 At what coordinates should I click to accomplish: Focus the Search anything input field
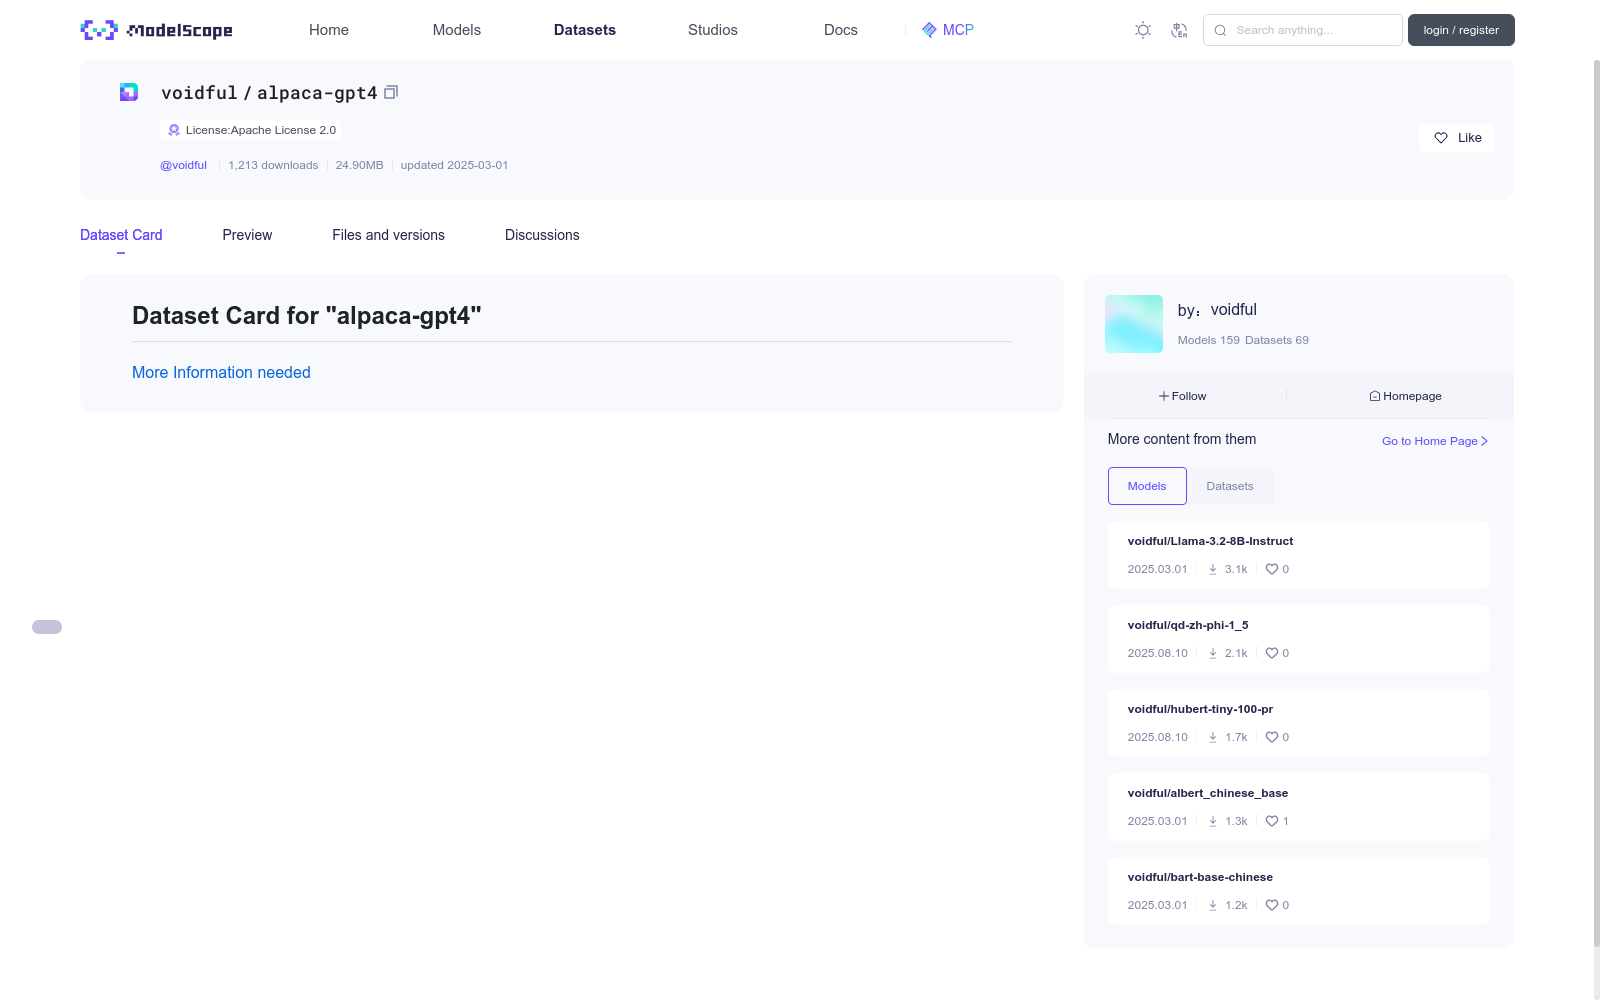click(1303, 30)
